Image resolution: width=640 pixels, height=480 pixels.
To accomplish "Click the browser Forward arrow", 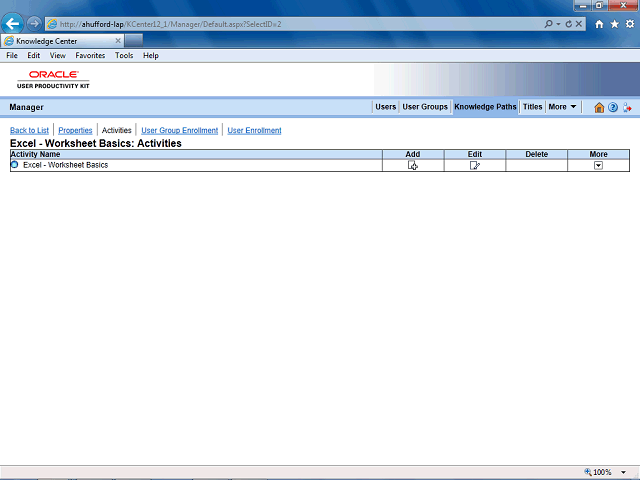I will tap(34, 24).
